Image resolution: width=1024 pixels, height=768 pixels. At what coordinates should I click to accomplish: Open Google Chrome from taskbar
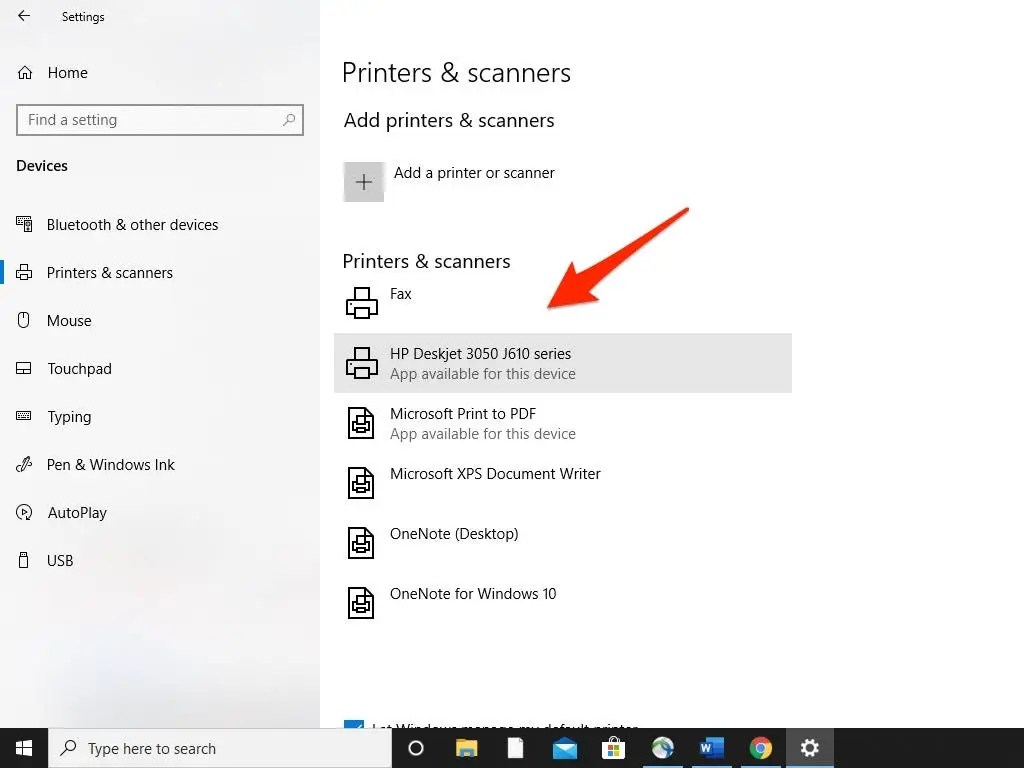click(x=760, y=748)
